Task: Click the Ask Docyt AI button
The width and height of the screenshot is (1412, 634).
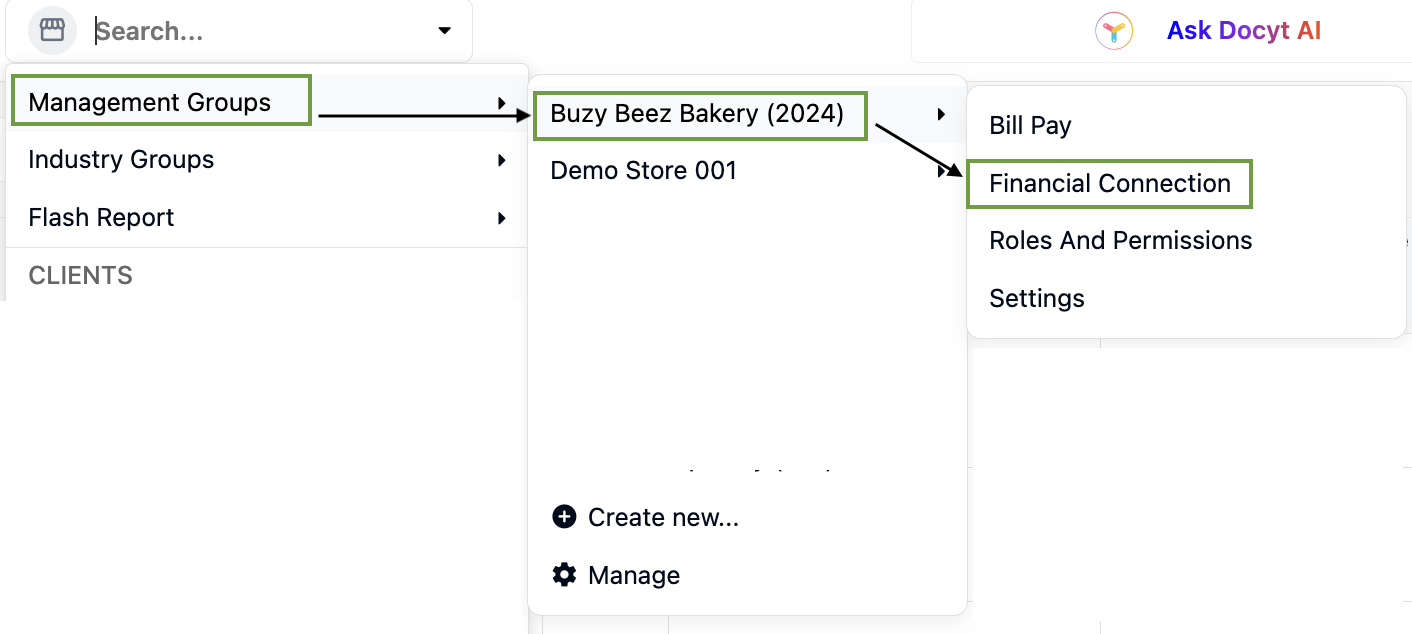Action: point(1243,31)
